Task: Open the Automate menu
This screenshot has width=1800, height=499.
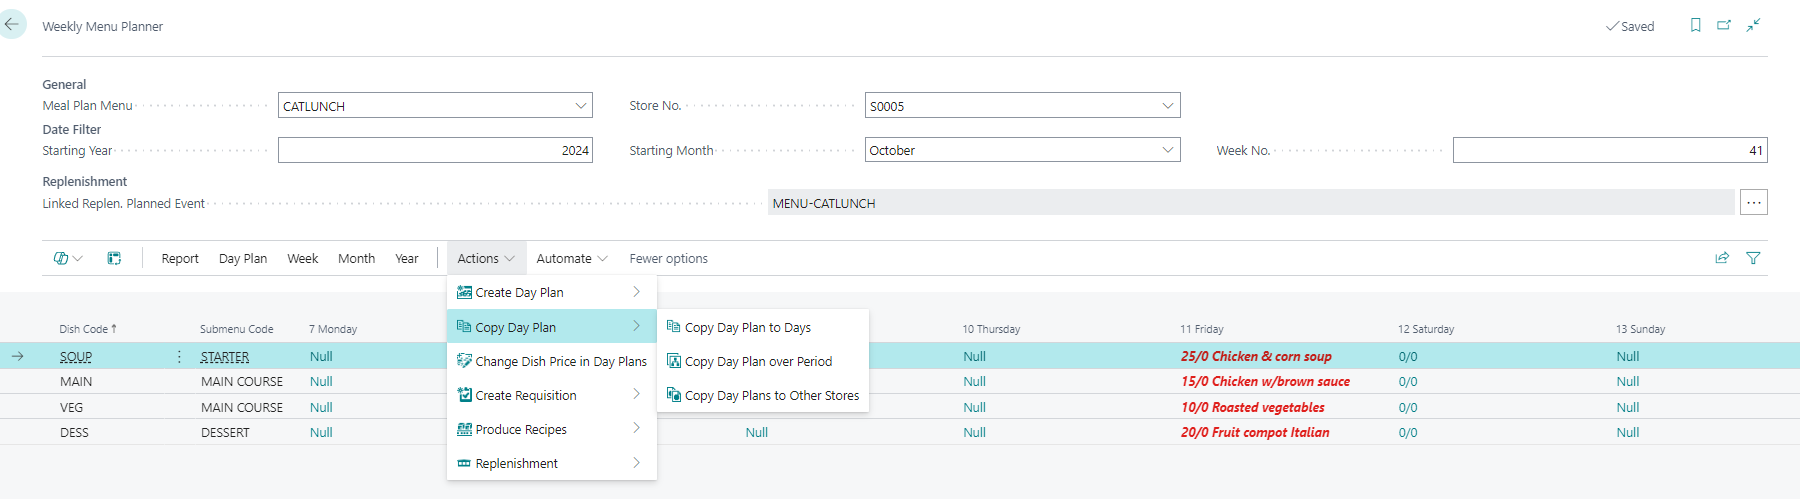Action: click(x=571, y=259)
